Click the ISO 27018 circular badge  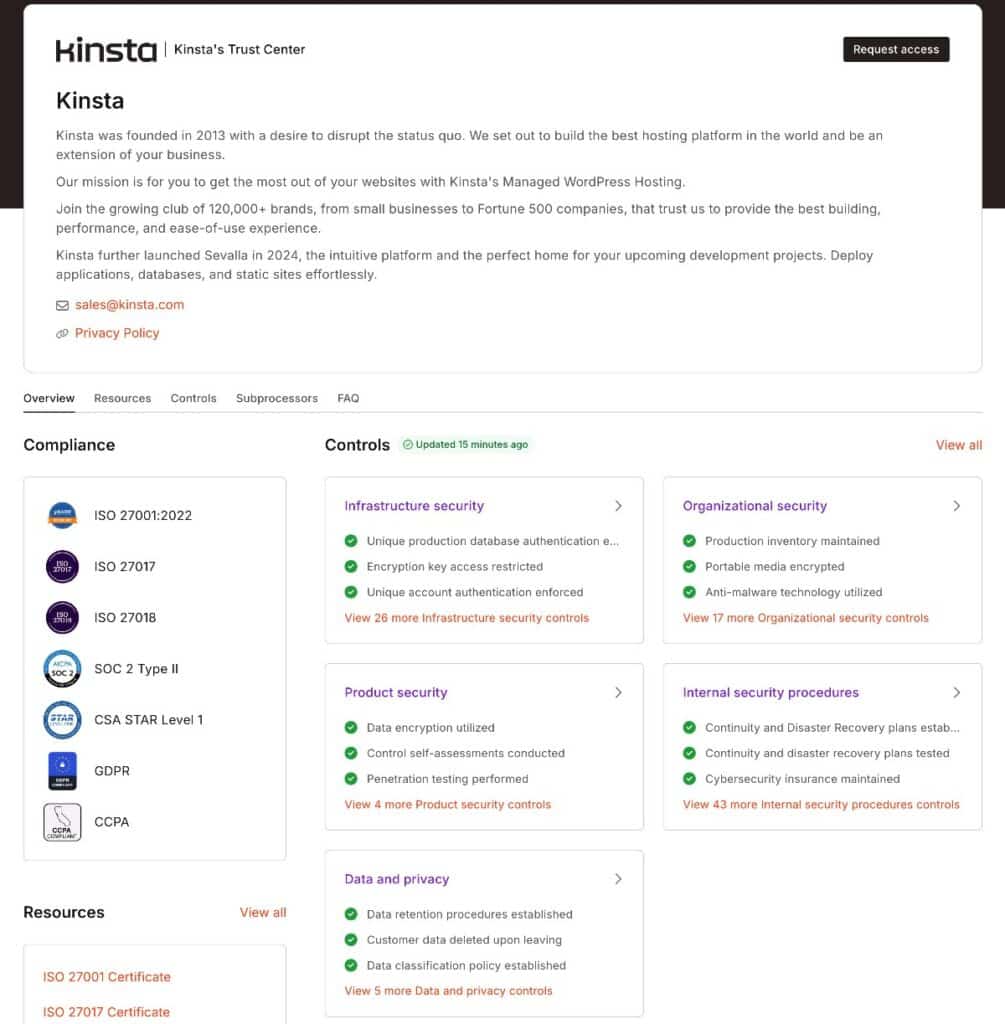pos(62,617)
